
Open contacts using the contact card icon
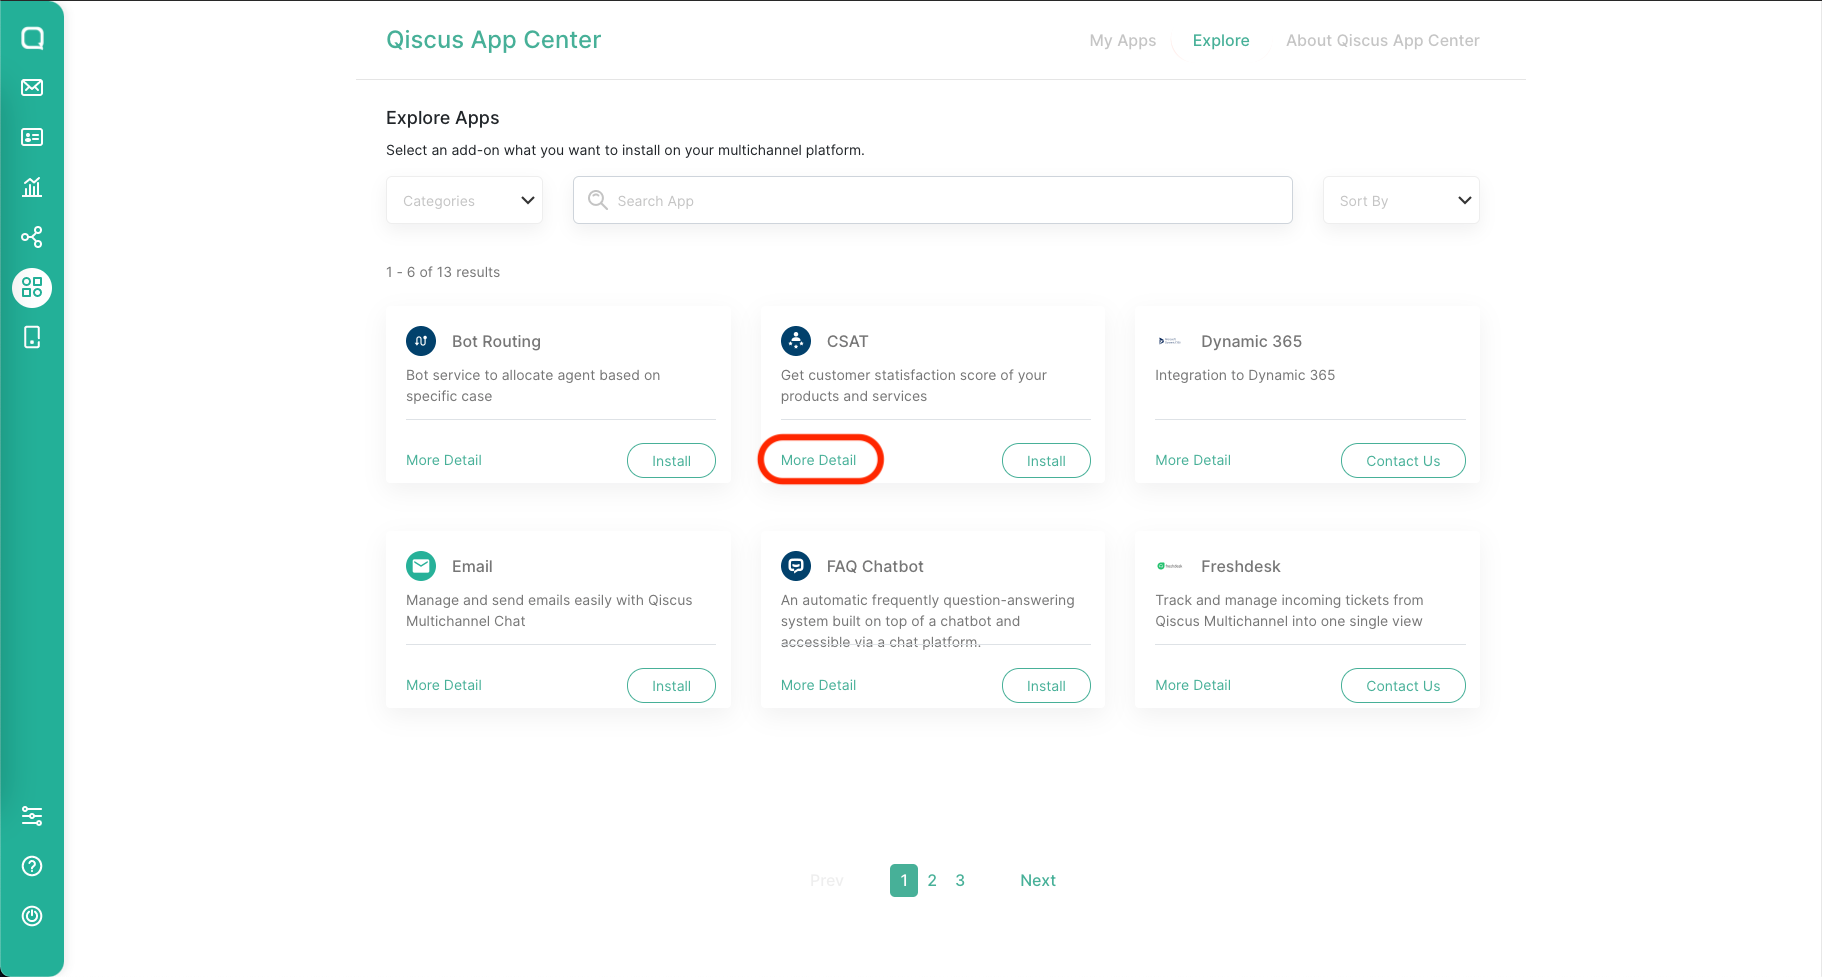[x=32, y=137]
